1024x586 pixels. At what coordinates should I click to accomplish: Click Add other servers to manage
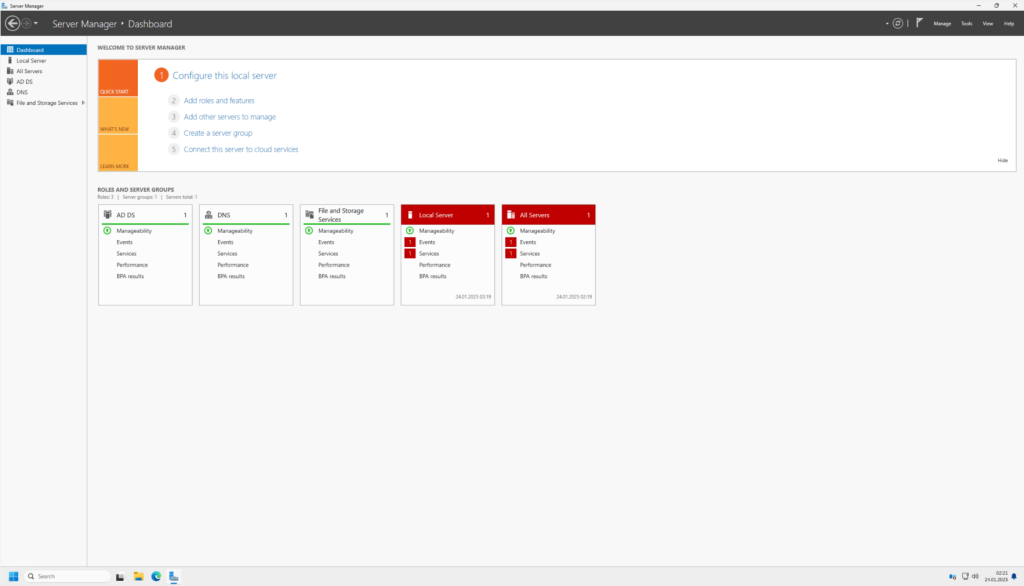tap(230, 117)
